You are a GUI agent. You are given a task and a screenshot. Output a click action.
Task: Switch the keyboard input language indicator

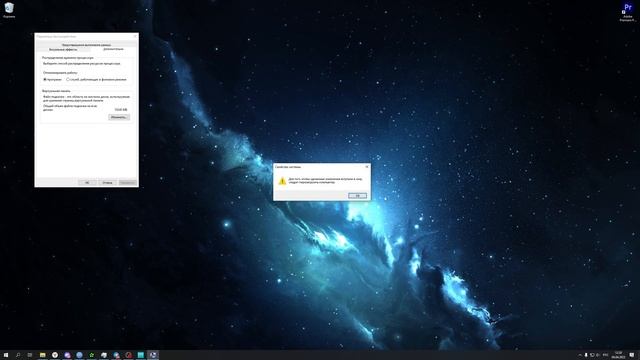click(x=605, y=355)
